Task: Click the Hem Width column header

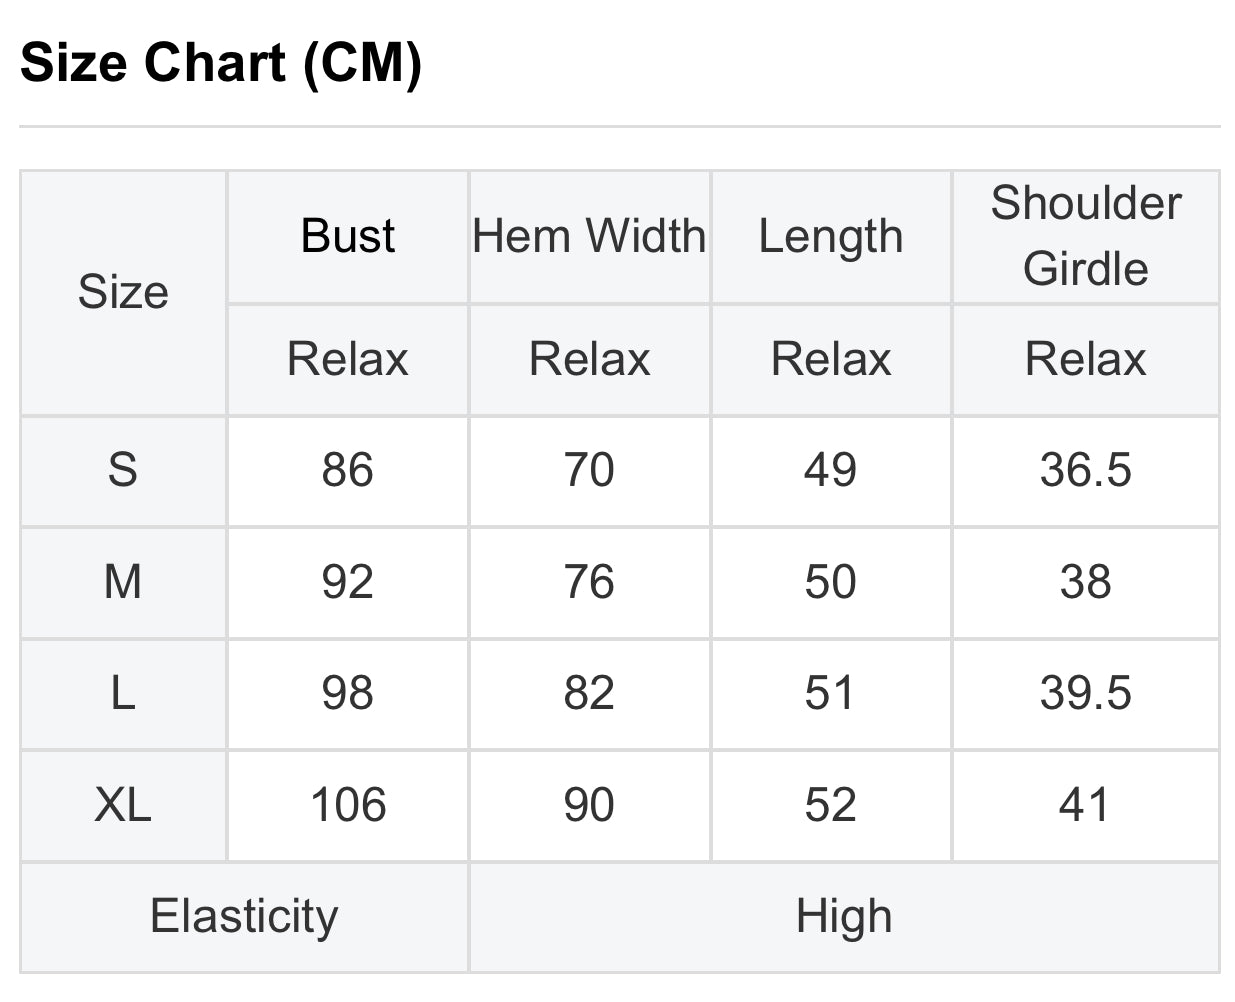Action: point(589,236)
